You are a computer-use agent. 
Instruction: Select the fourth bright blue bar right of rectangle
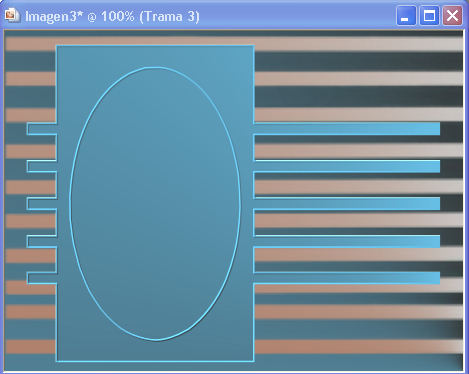coord(347,241)
